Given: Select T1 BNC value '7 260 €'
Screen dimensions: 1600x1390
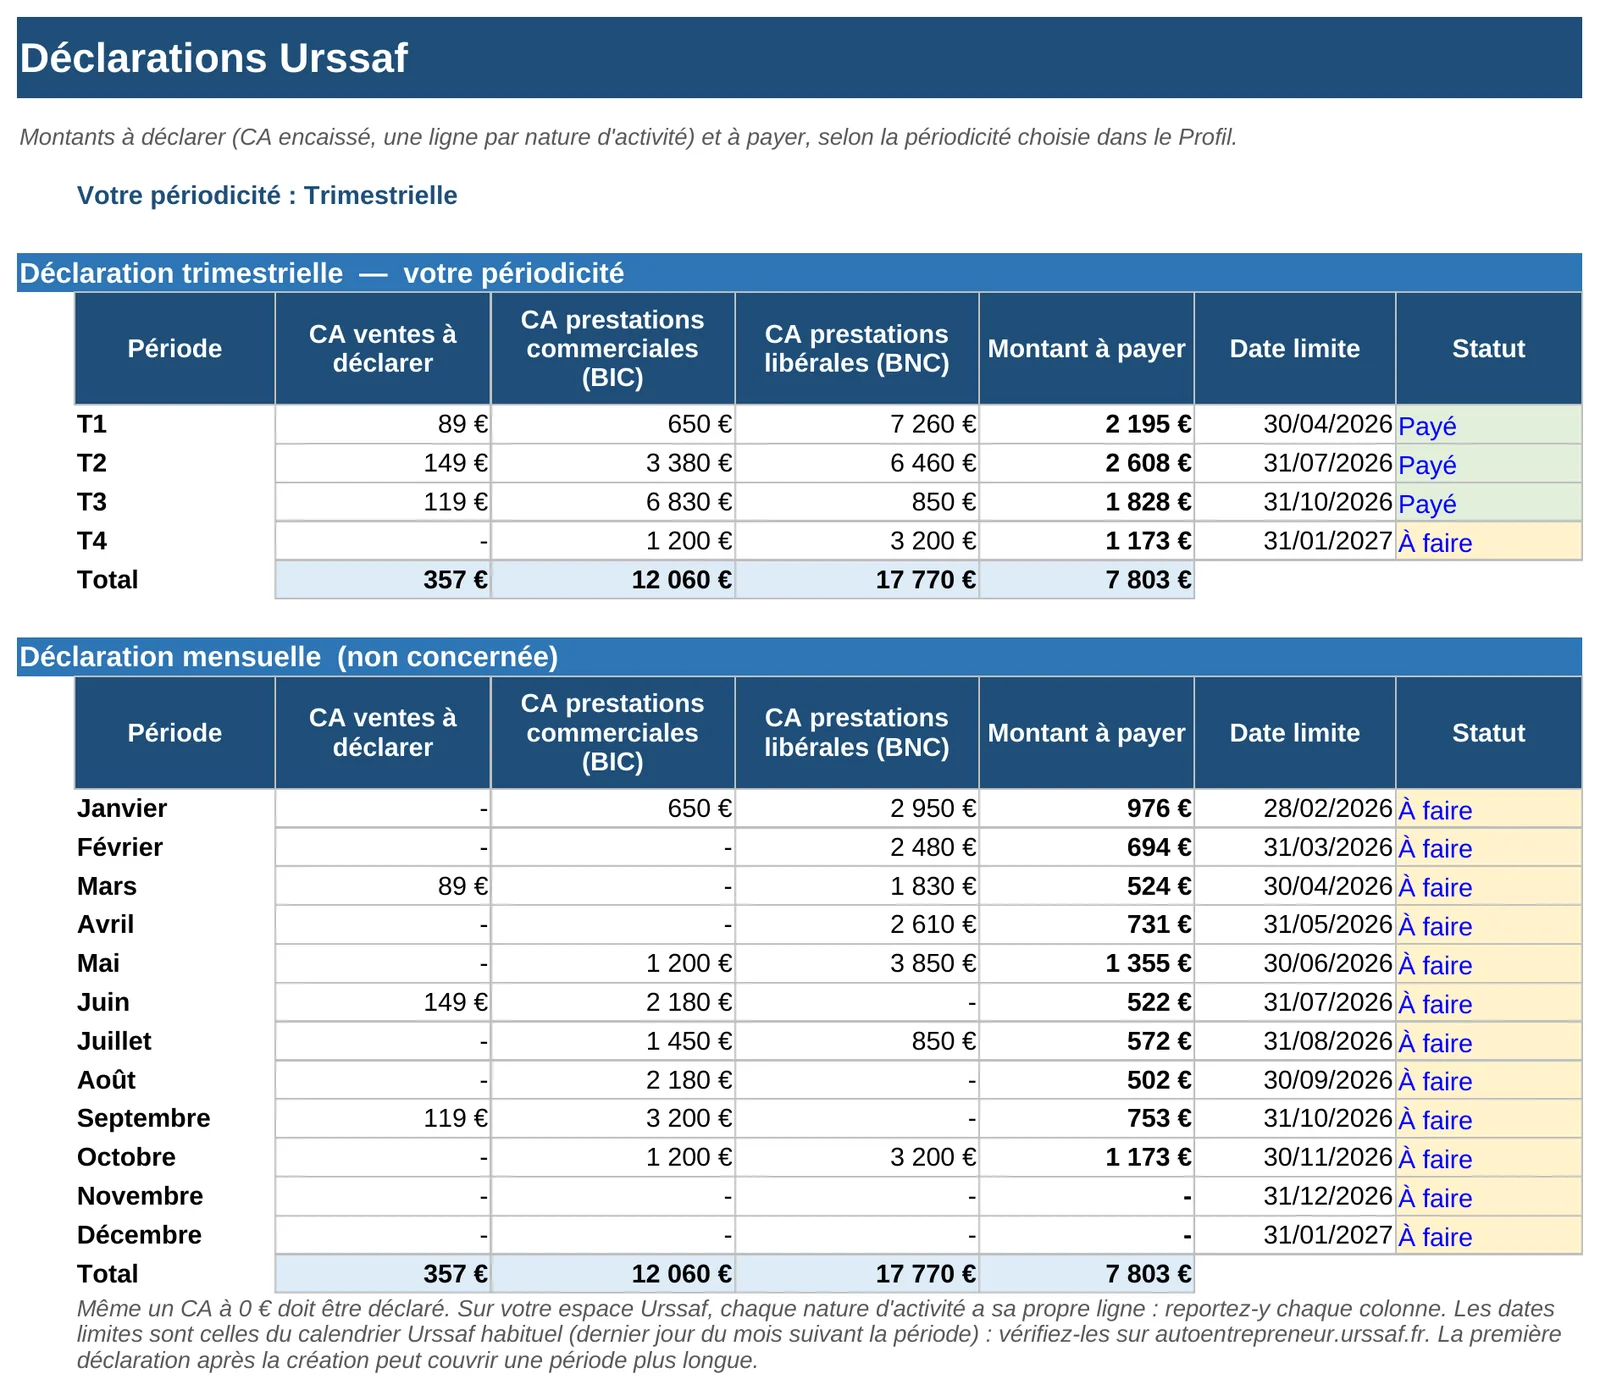Looking at the screenshot, I should pyautogui.click(x=857, y=425).
